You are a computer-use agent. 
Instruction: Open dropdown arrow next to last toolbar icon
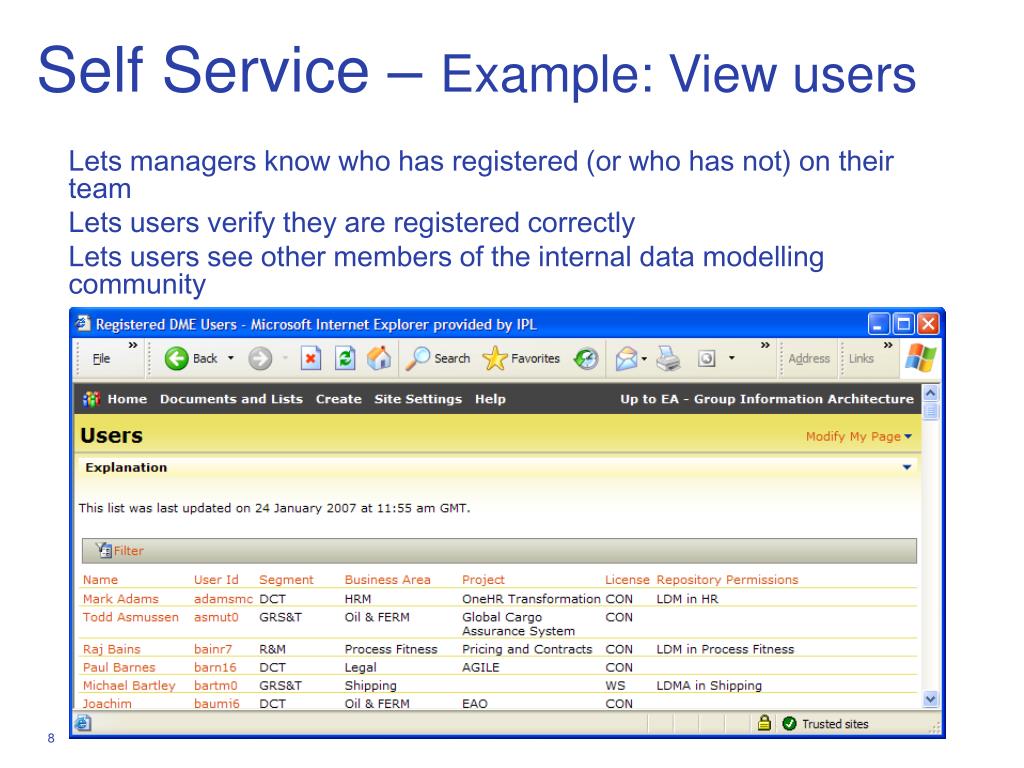[x=731, y=358]
